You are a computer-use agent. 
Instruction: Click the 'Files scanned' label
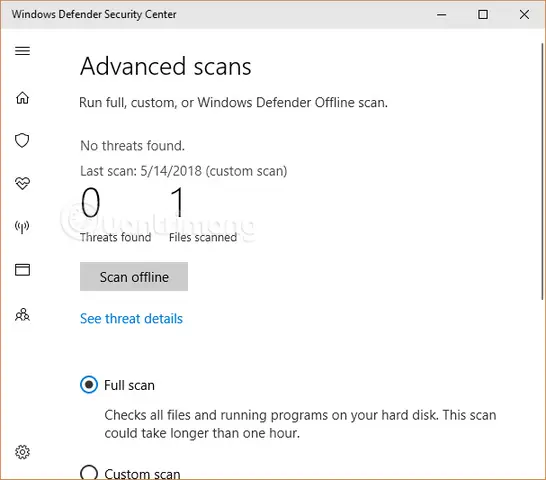(x=203, y=237)
